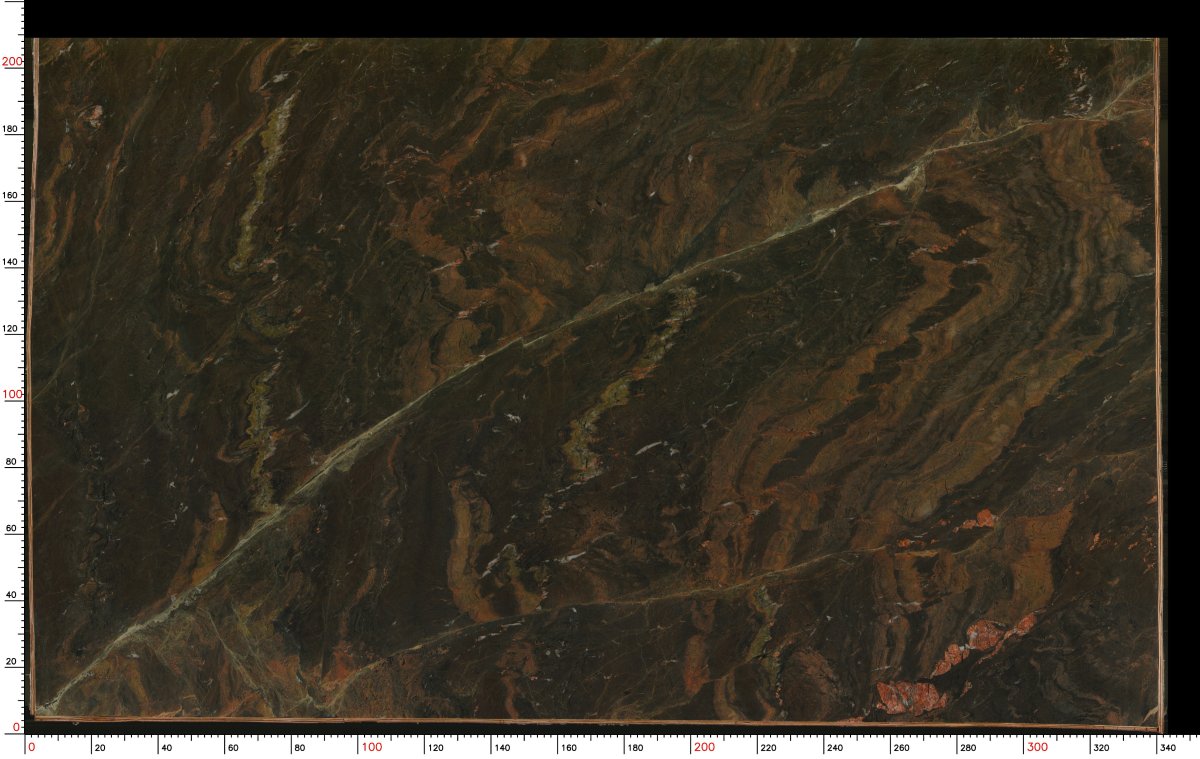
Task: Select "20" mark on vertical ruler
Action: click(x=12, y=662)
